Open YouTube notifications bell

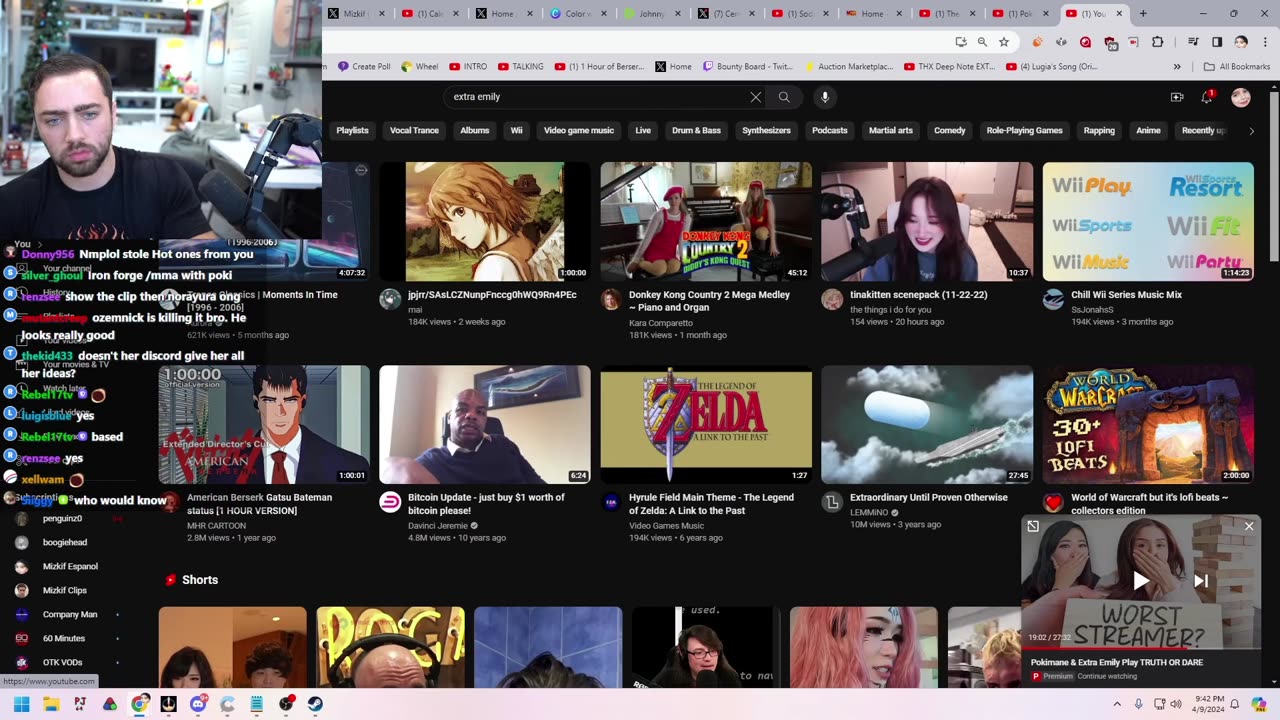pyautogui.click(x=1208, y=97)
